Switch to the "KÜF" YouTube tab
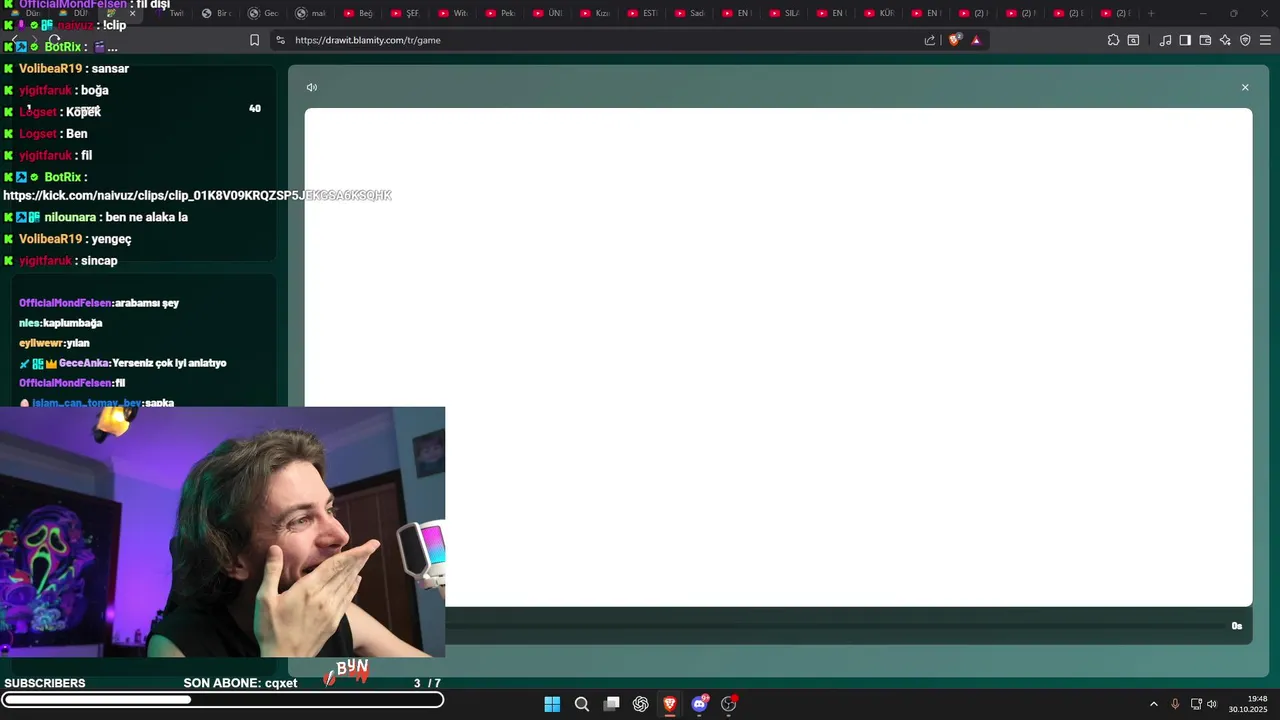The image size is (1280, 720). 881,13
